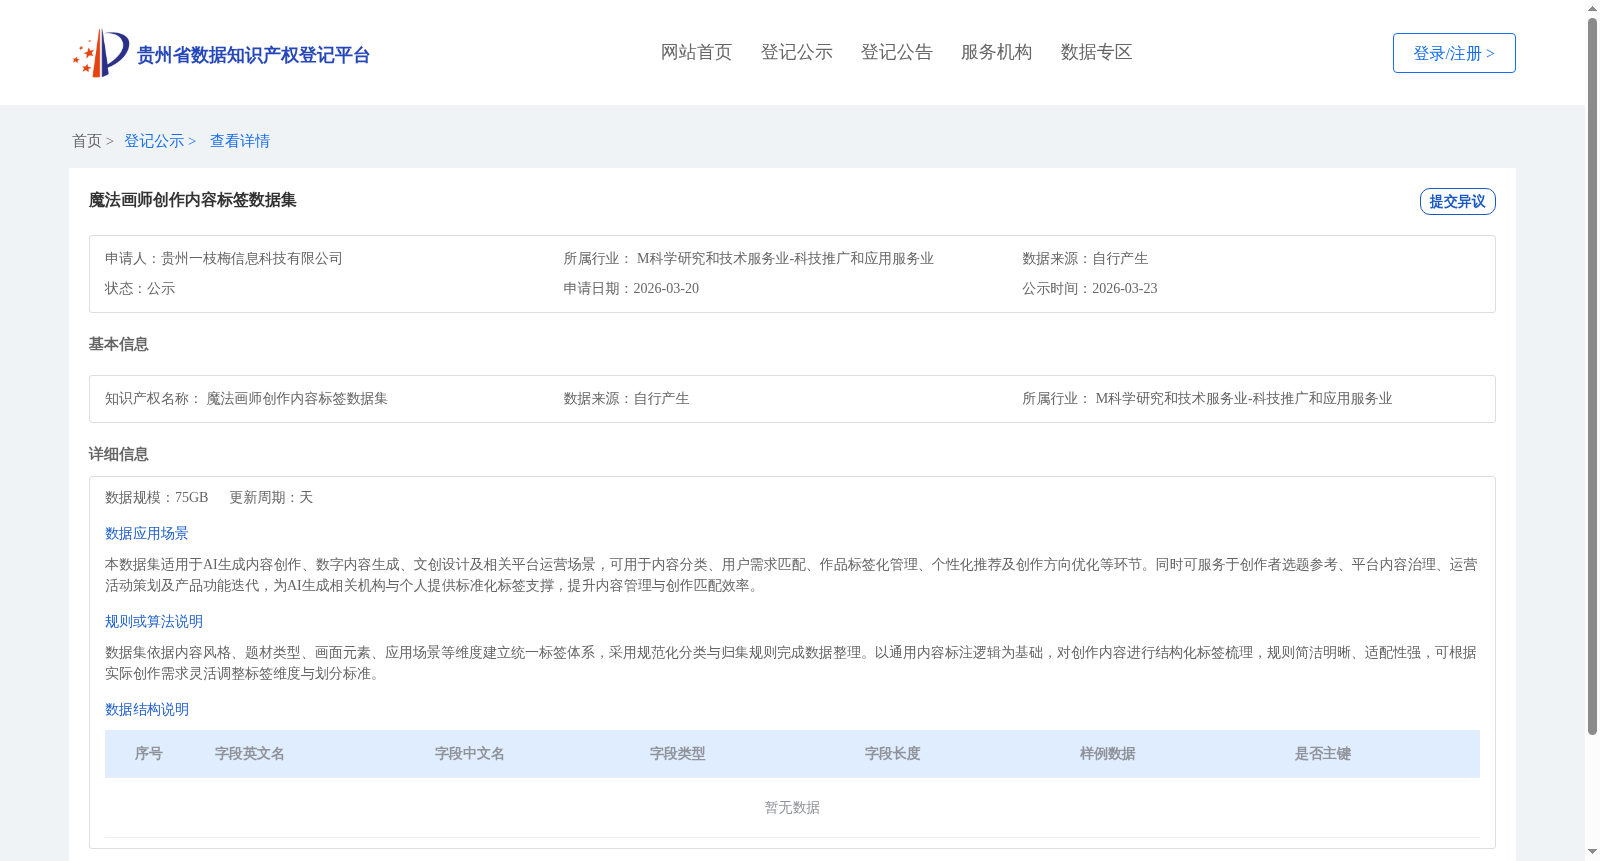The image size is (1600, 861).
Task: Click the scrollbar up arrow
Action: coord(1592,8)
